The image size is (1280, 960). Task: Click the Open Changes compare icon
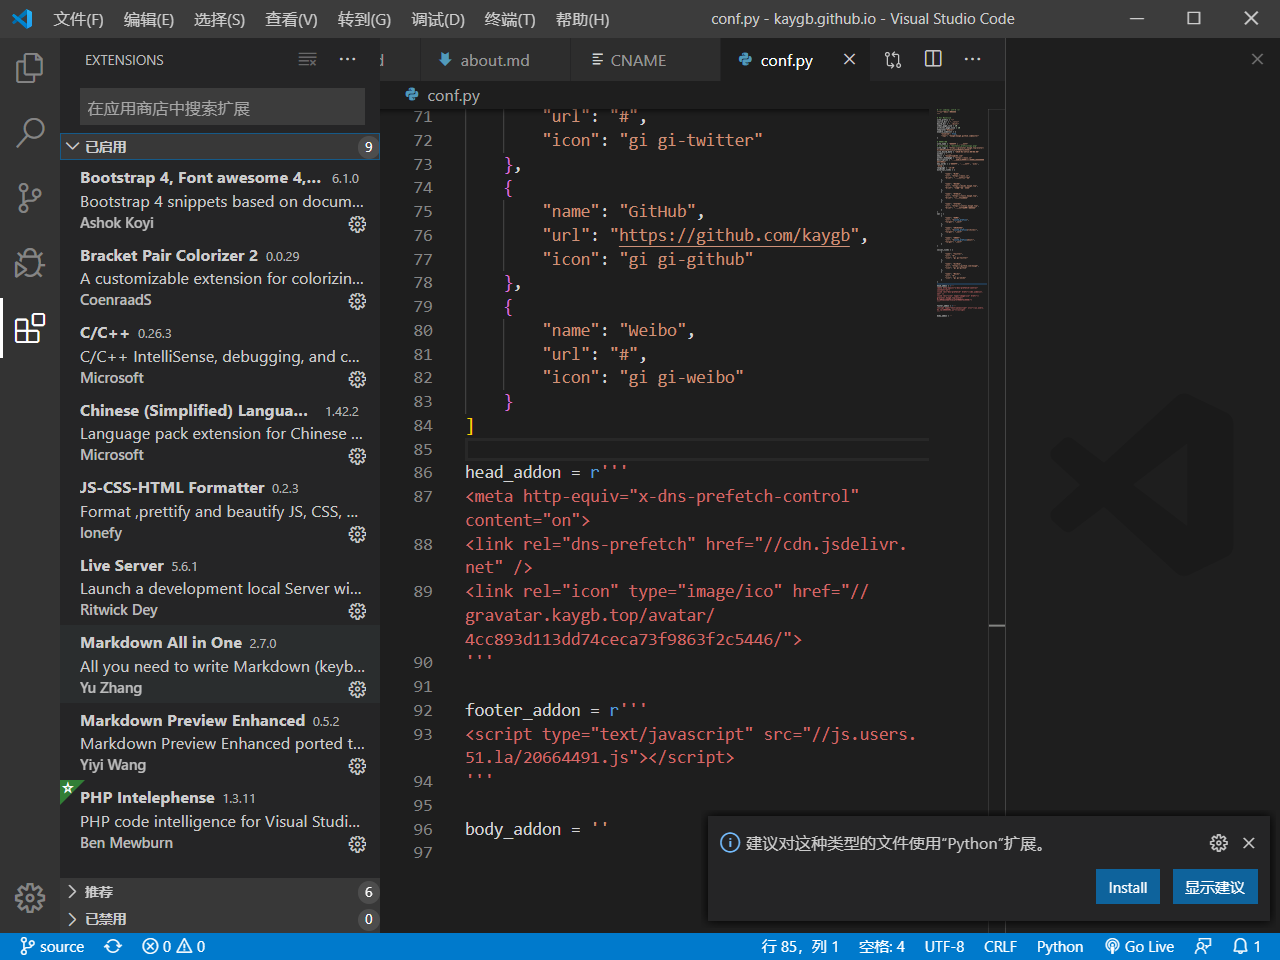tap(893, 60)
